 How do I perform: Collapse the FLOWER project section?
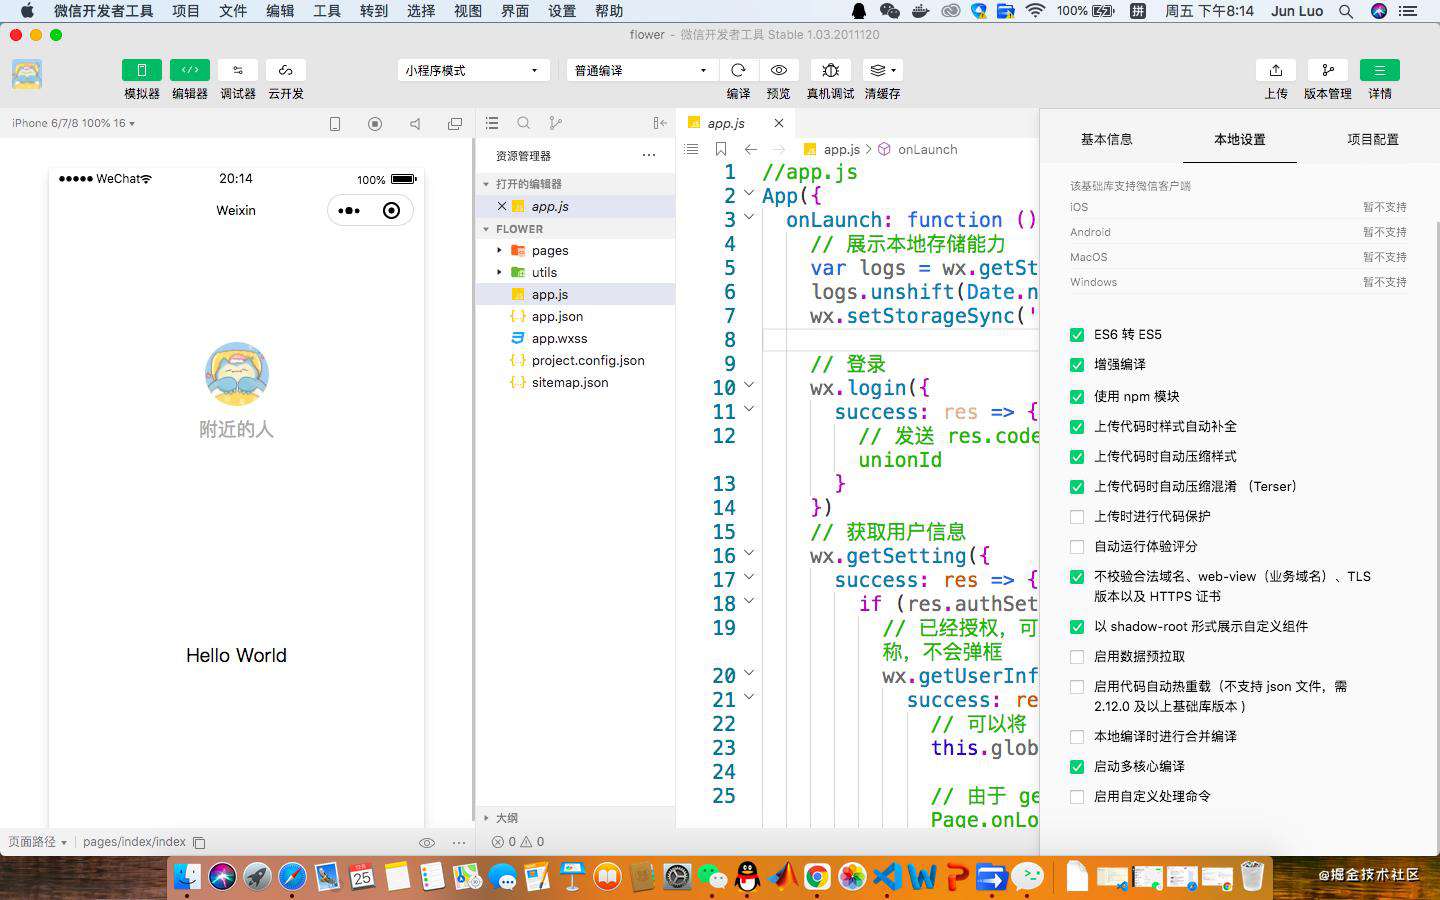tap(486, 229)
